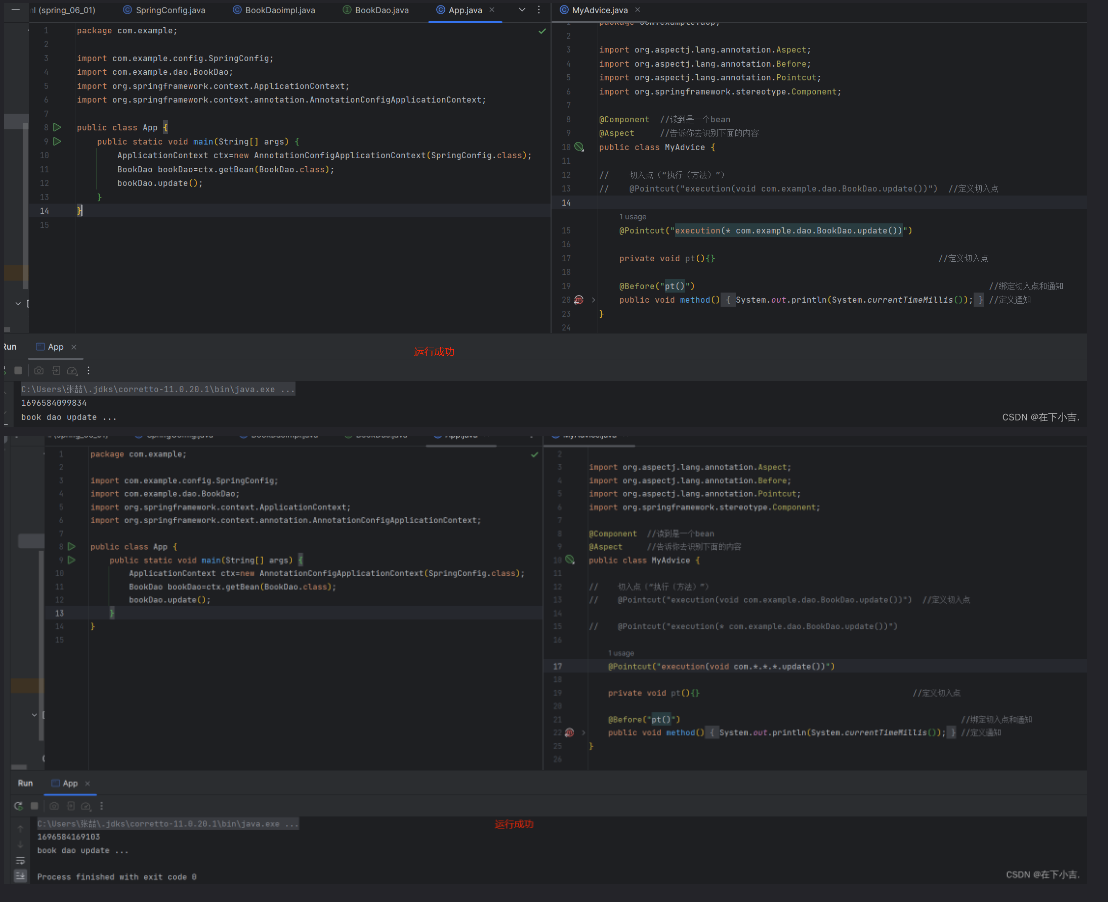Screen dimensions: 1108x902
Task: Expand hidden tabs list chevron in upper editor
Action: pyautogui.click(x=521, y=10)
